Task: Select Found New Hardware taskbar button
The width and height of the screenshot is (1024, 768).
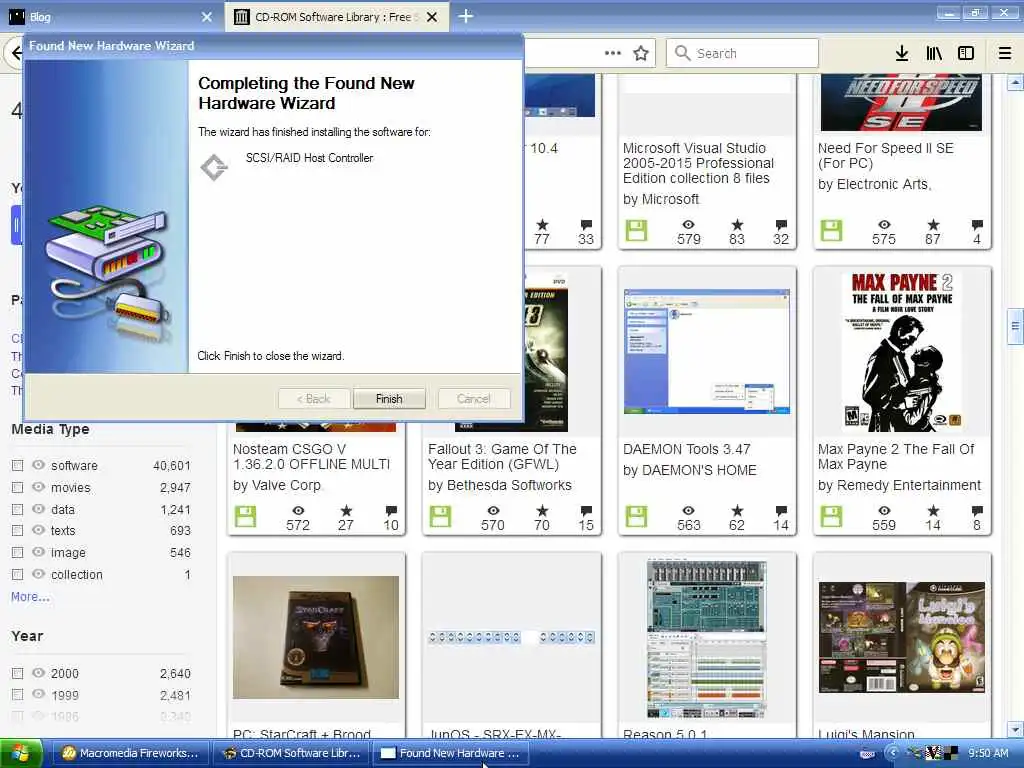Action: pyautogui.click(x=451, y=753)
